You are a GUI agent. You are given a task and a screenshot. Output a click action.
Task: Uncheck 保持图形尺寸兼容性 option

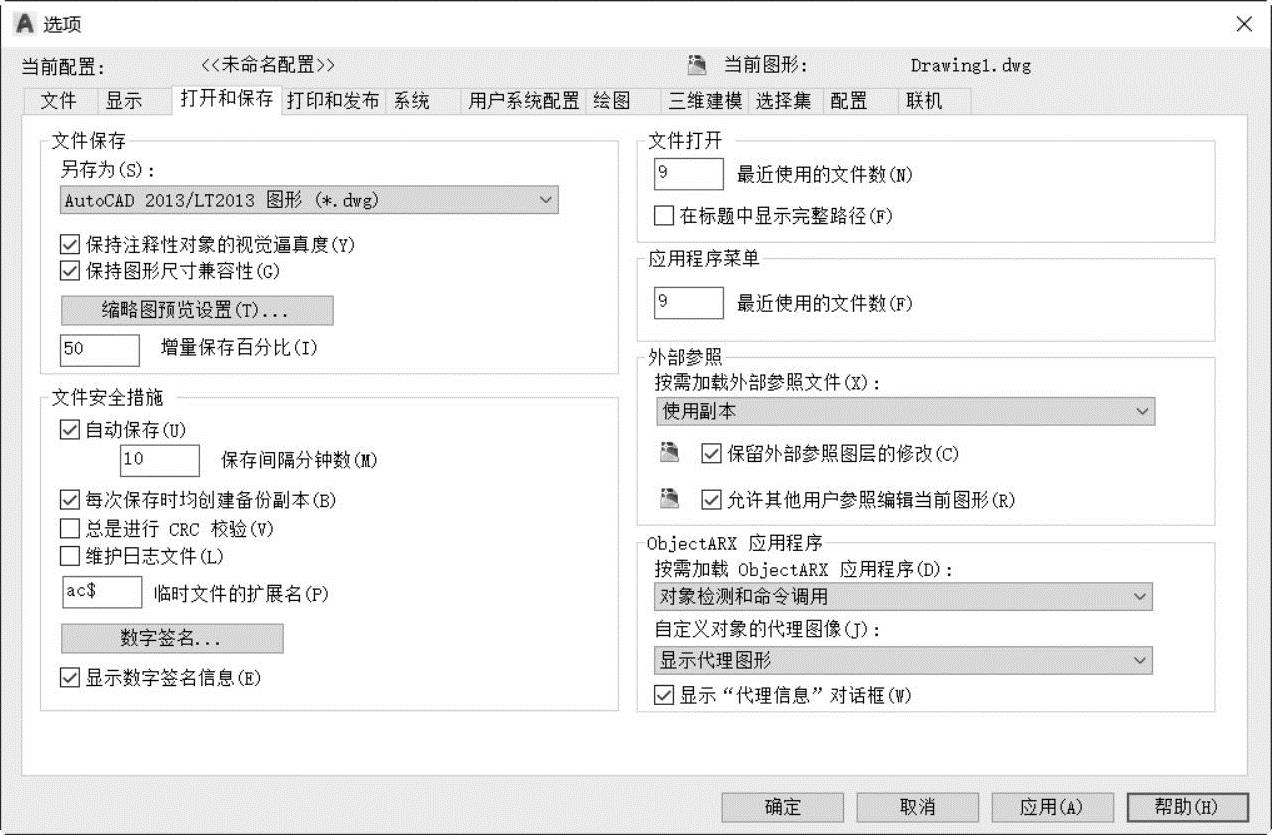pos(69,270)
